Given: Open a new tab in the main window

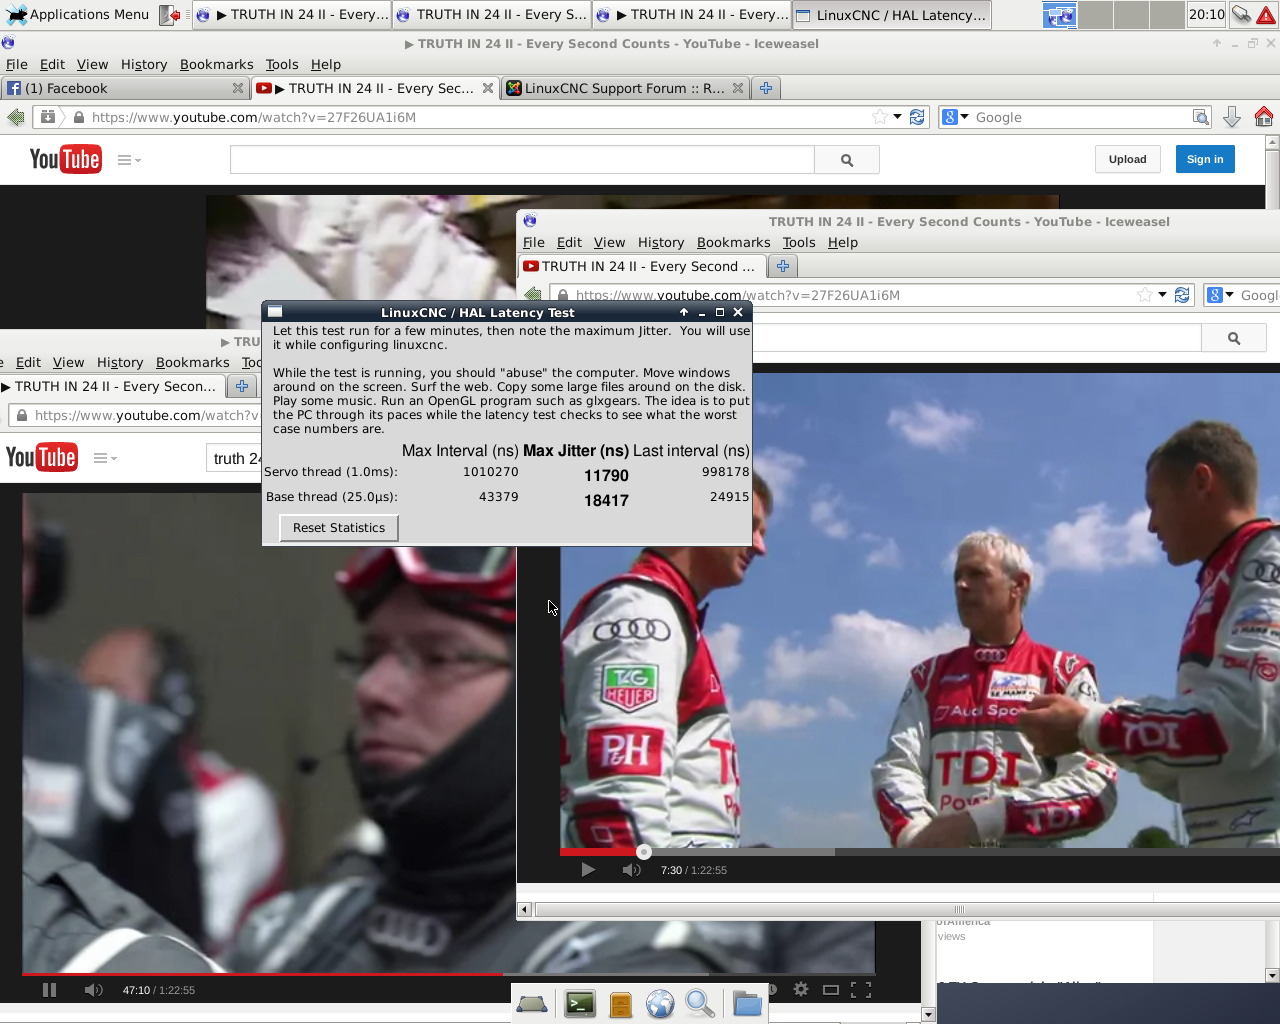Looking at the screenshot, I should [766, 88].
